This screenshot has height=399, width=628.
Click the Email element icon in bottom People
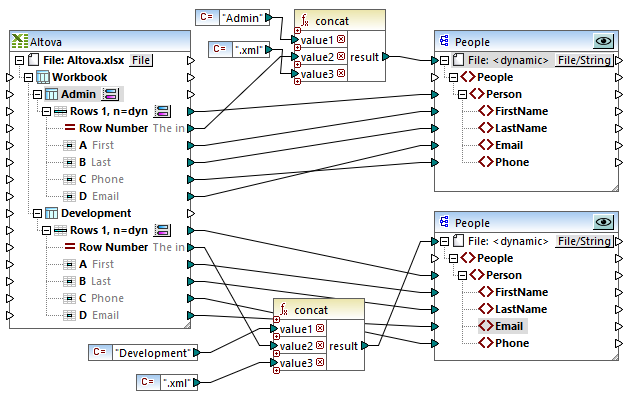(486, 326)
